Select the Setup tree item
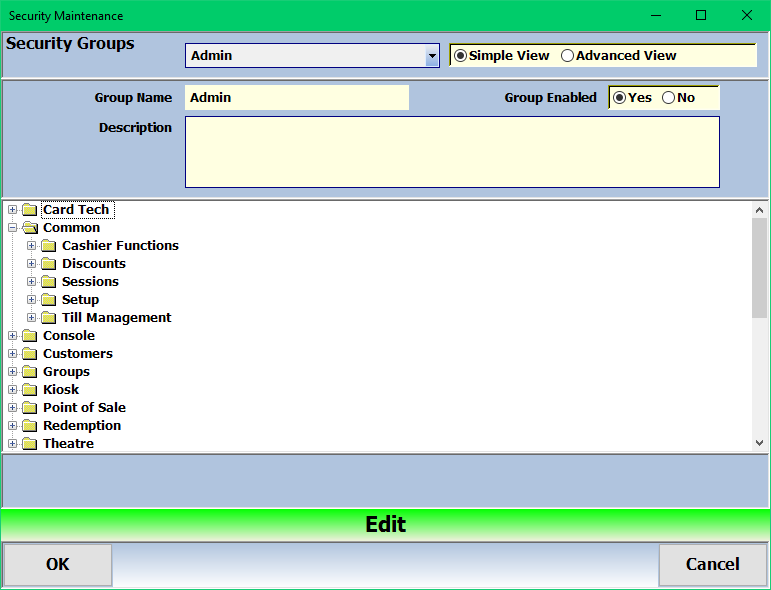Viewport: 771px width, 590px height. tap(80, 300)
